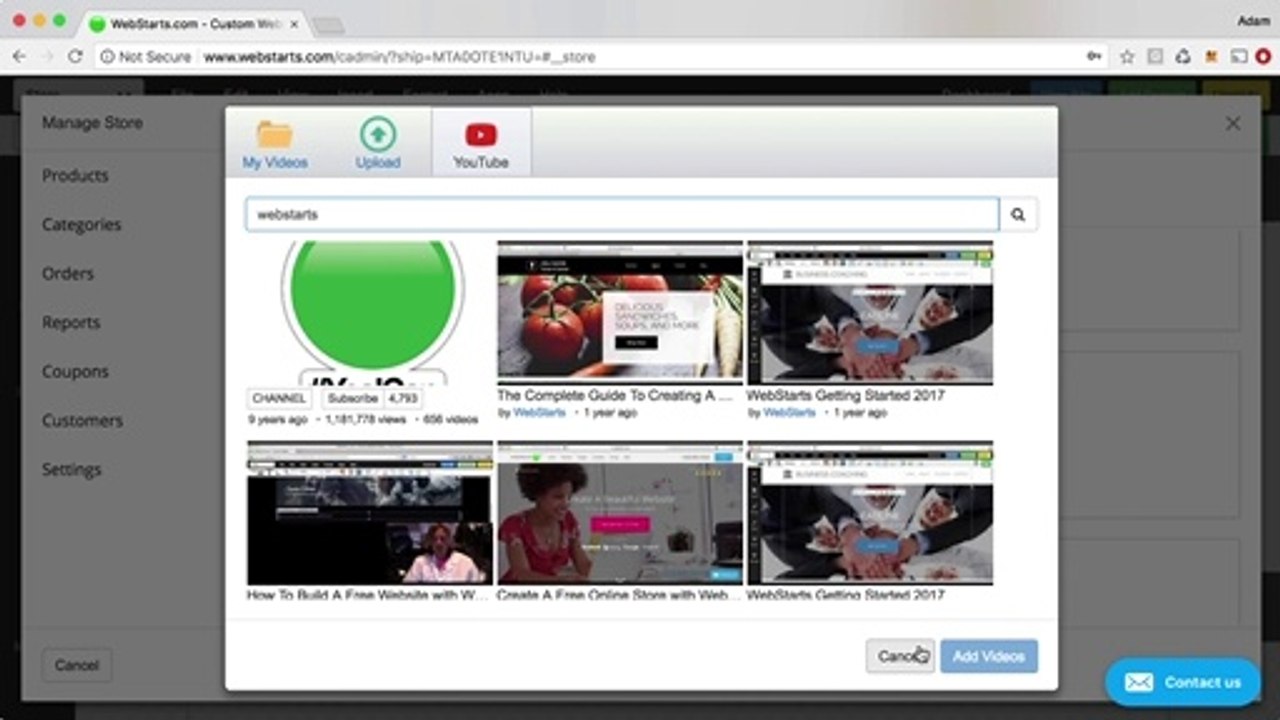The image size is (1280, 720).
Task: Open Products in Manage Store sidebar
Action: [75, 175]
